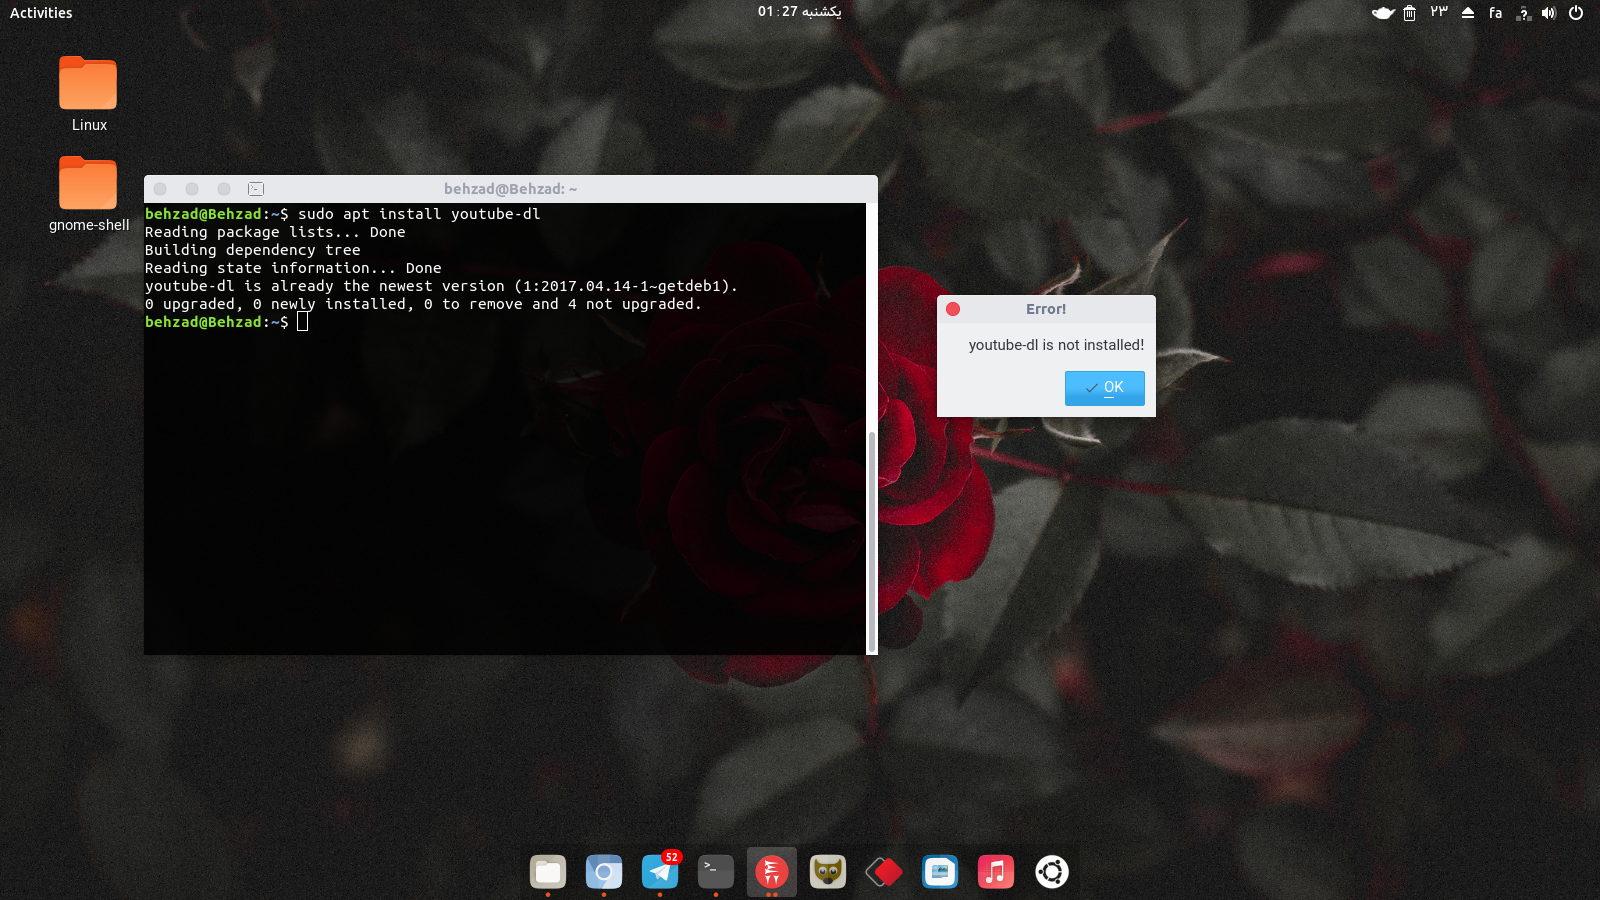The width and height of the screenshot is (1600, 900).
Task: Click the second grey terminal window button
Action: [x=192, y=189]
